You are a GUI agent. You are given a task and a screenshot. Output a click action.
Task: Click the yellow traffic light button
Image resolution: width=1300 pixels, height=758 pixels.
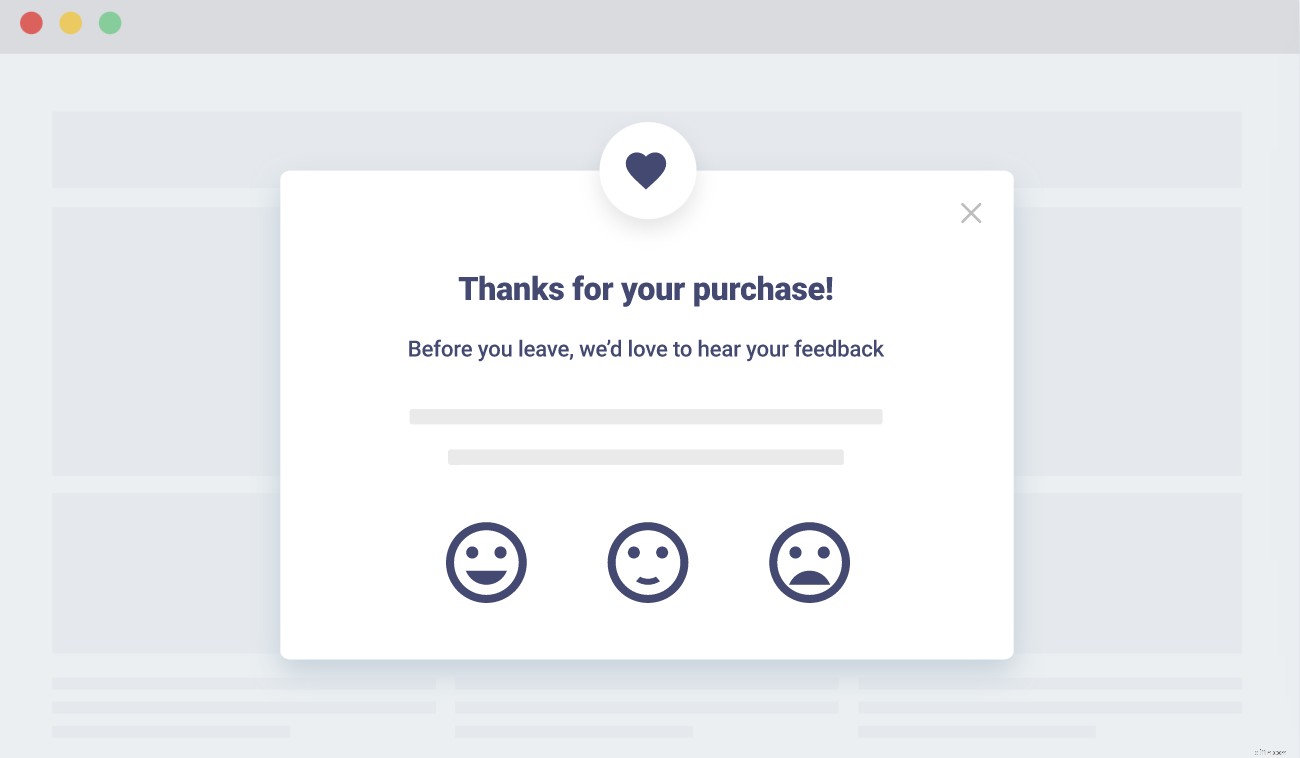(70, 22)
